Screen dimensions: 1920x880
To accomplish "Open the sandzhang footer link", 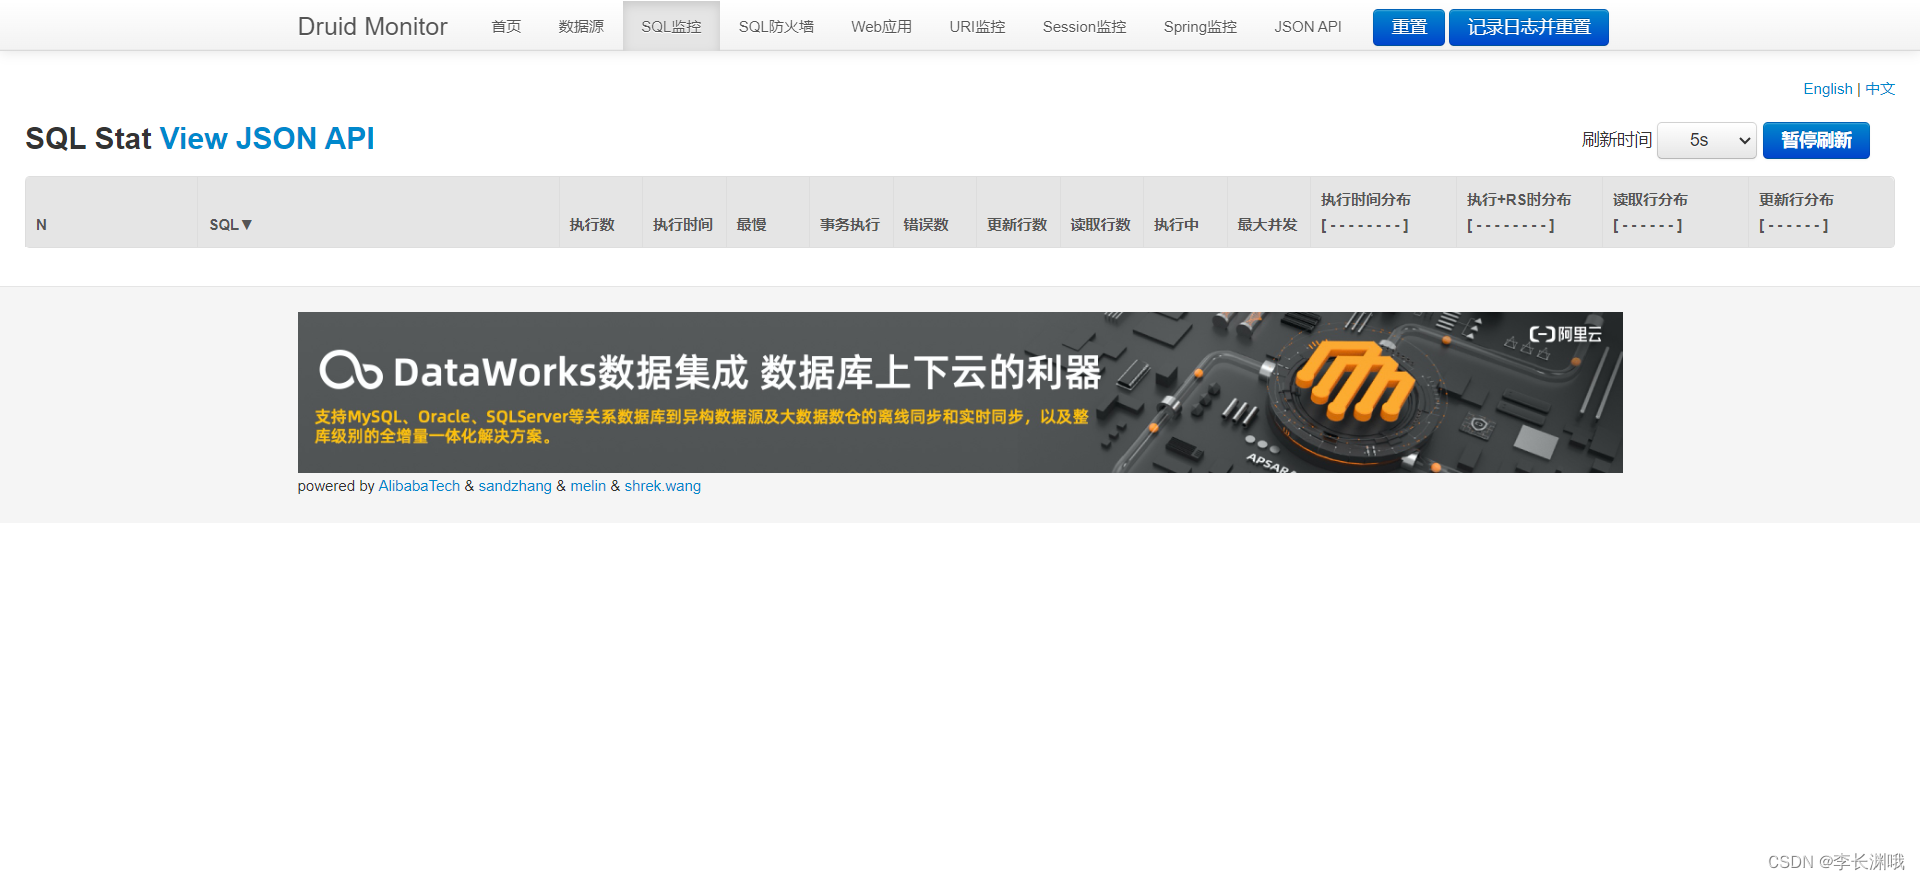I will [x=515, y=486].
